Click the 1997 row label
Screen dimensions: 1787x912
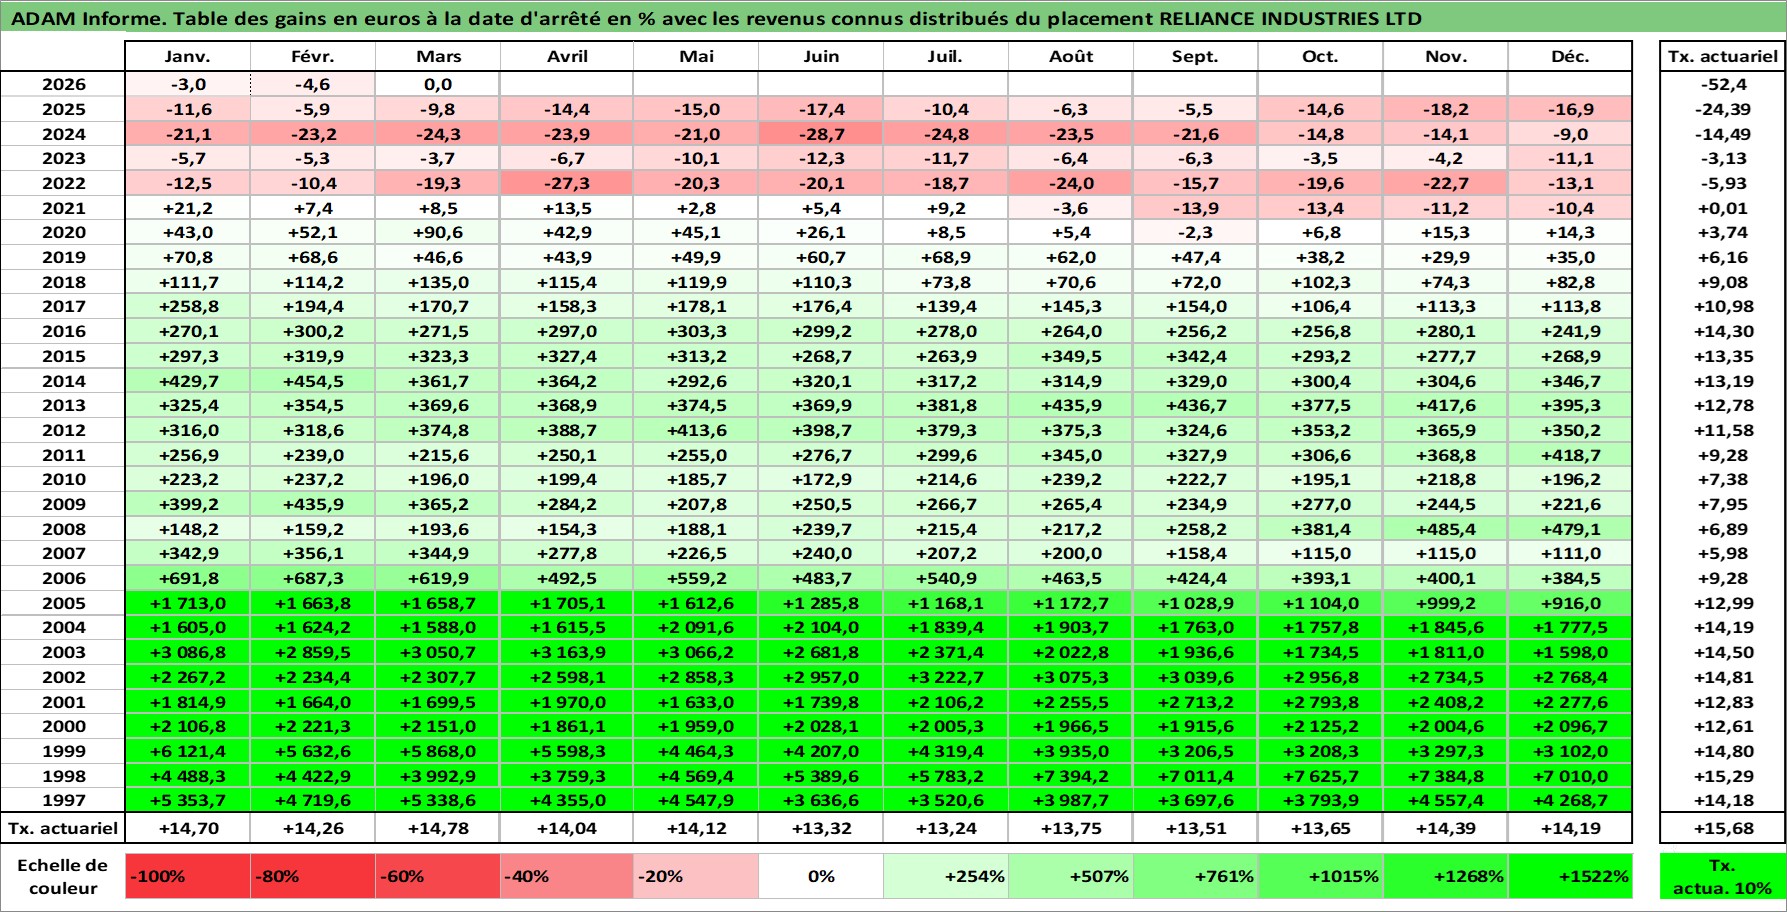pyautogui.click(x=63, y=800)
